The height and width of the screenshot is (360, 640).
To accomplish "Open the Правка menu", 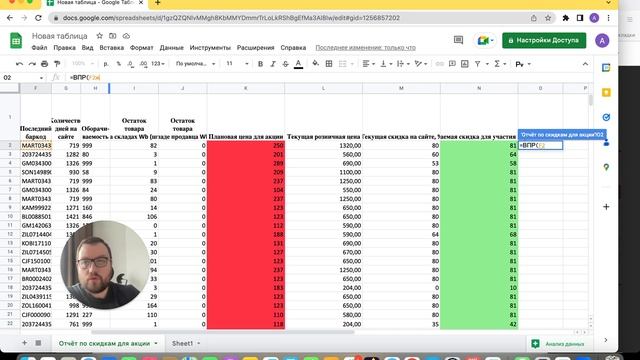I will click(x=64, y=48).
